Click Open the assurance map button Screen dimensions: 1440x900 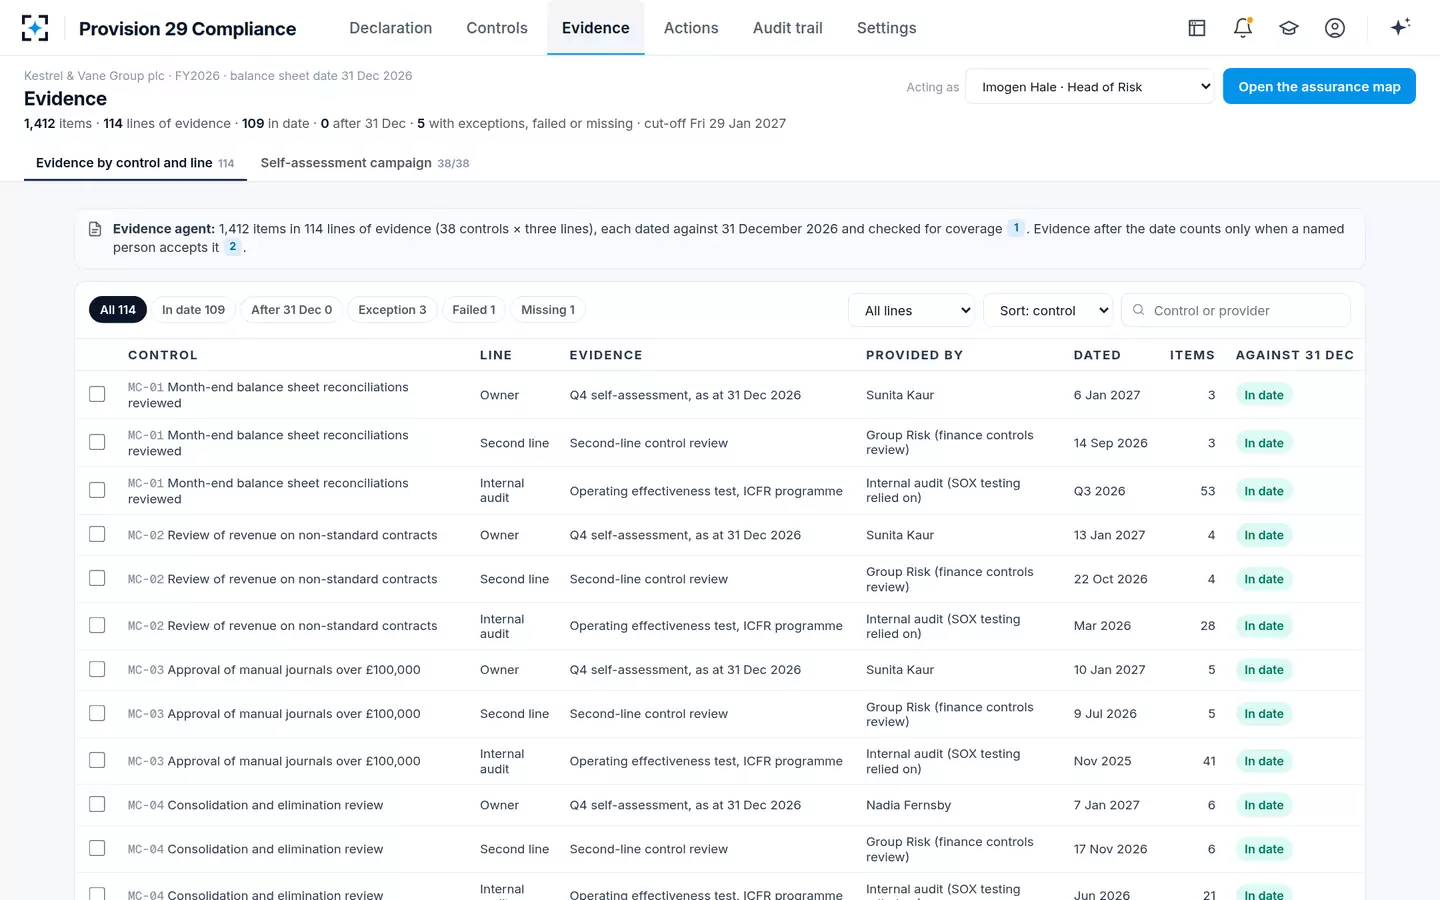point(1319,86)
